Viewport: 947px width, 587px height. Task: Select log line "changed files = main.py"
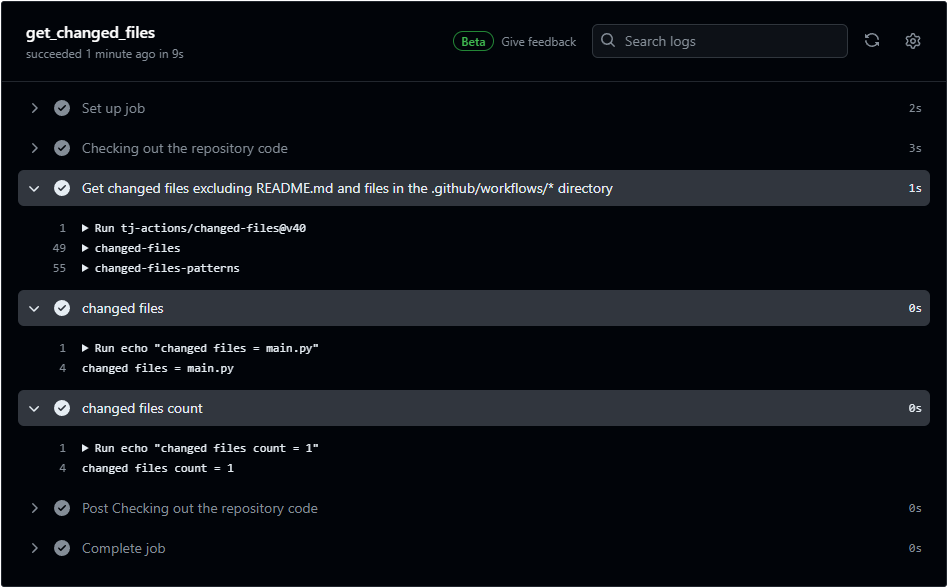(x=158, y=368)
